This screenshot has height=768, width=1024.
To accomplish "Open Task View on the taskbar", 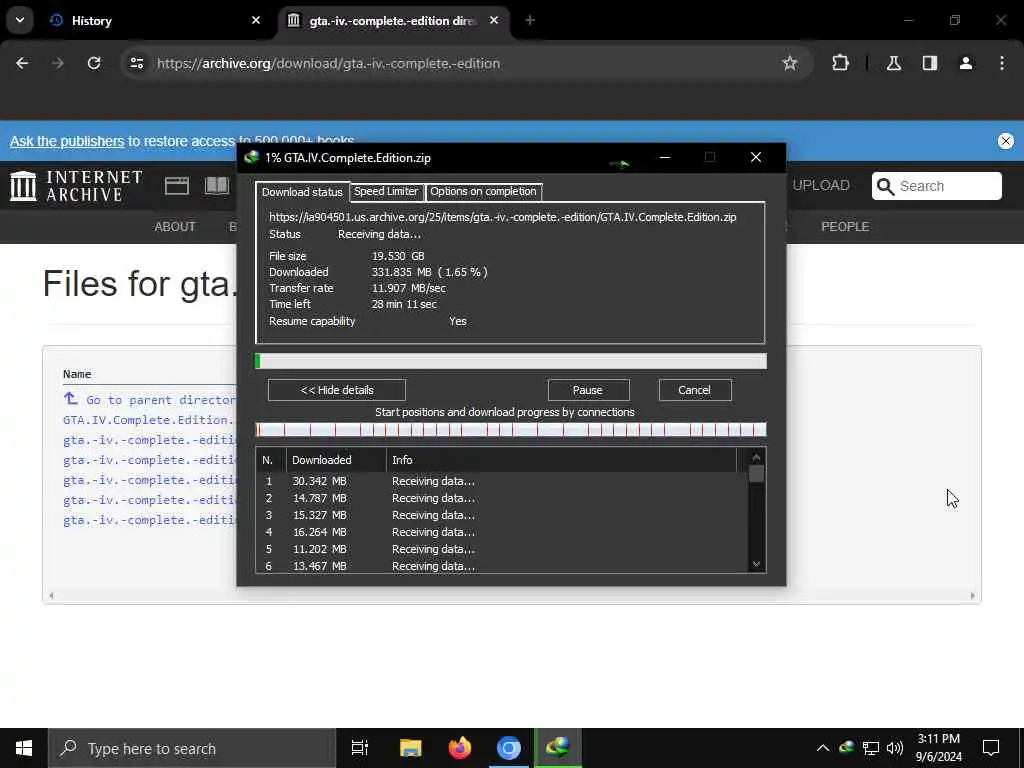I will pos(360,748).
